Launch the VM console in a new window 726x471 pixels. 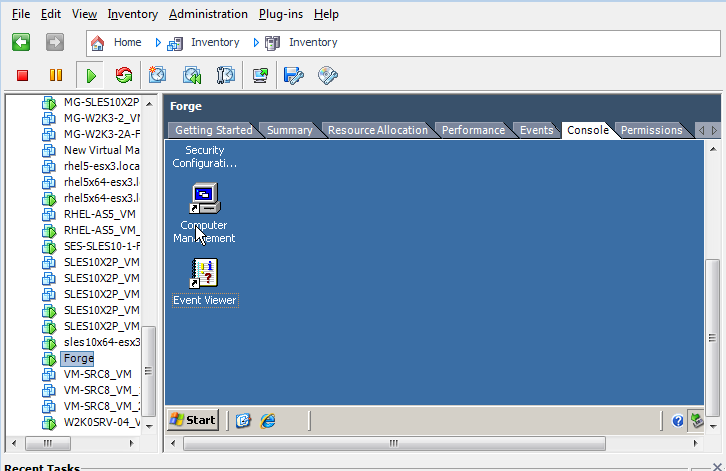260,75
